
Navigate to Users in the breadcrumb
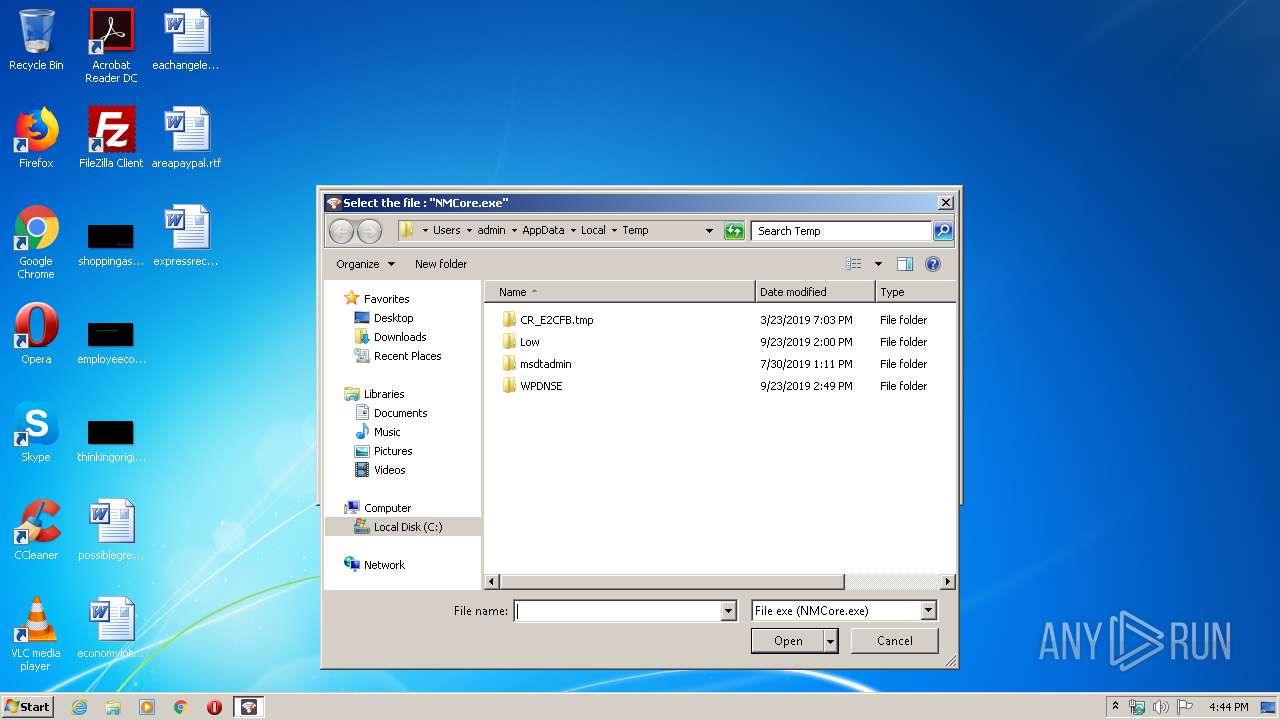click(446, 230)
